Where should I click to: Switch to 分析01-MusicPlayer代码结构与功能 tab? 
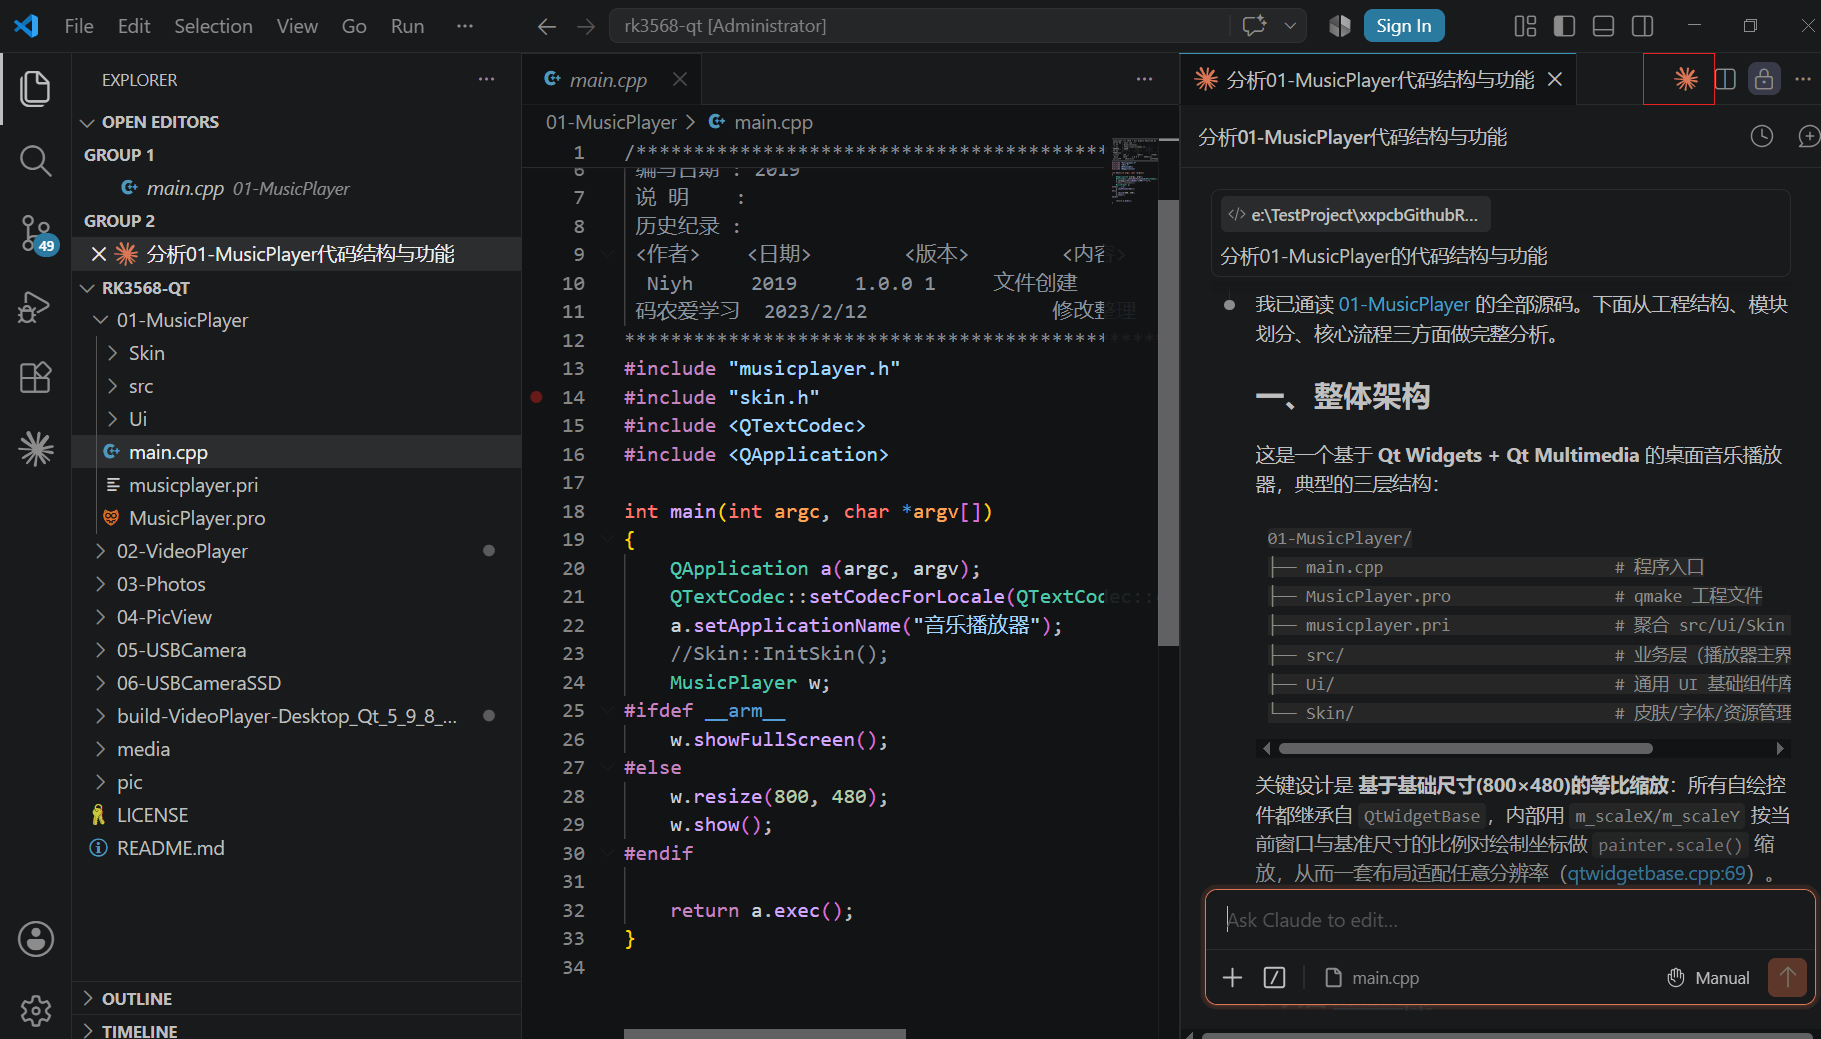click(1379, 79)
